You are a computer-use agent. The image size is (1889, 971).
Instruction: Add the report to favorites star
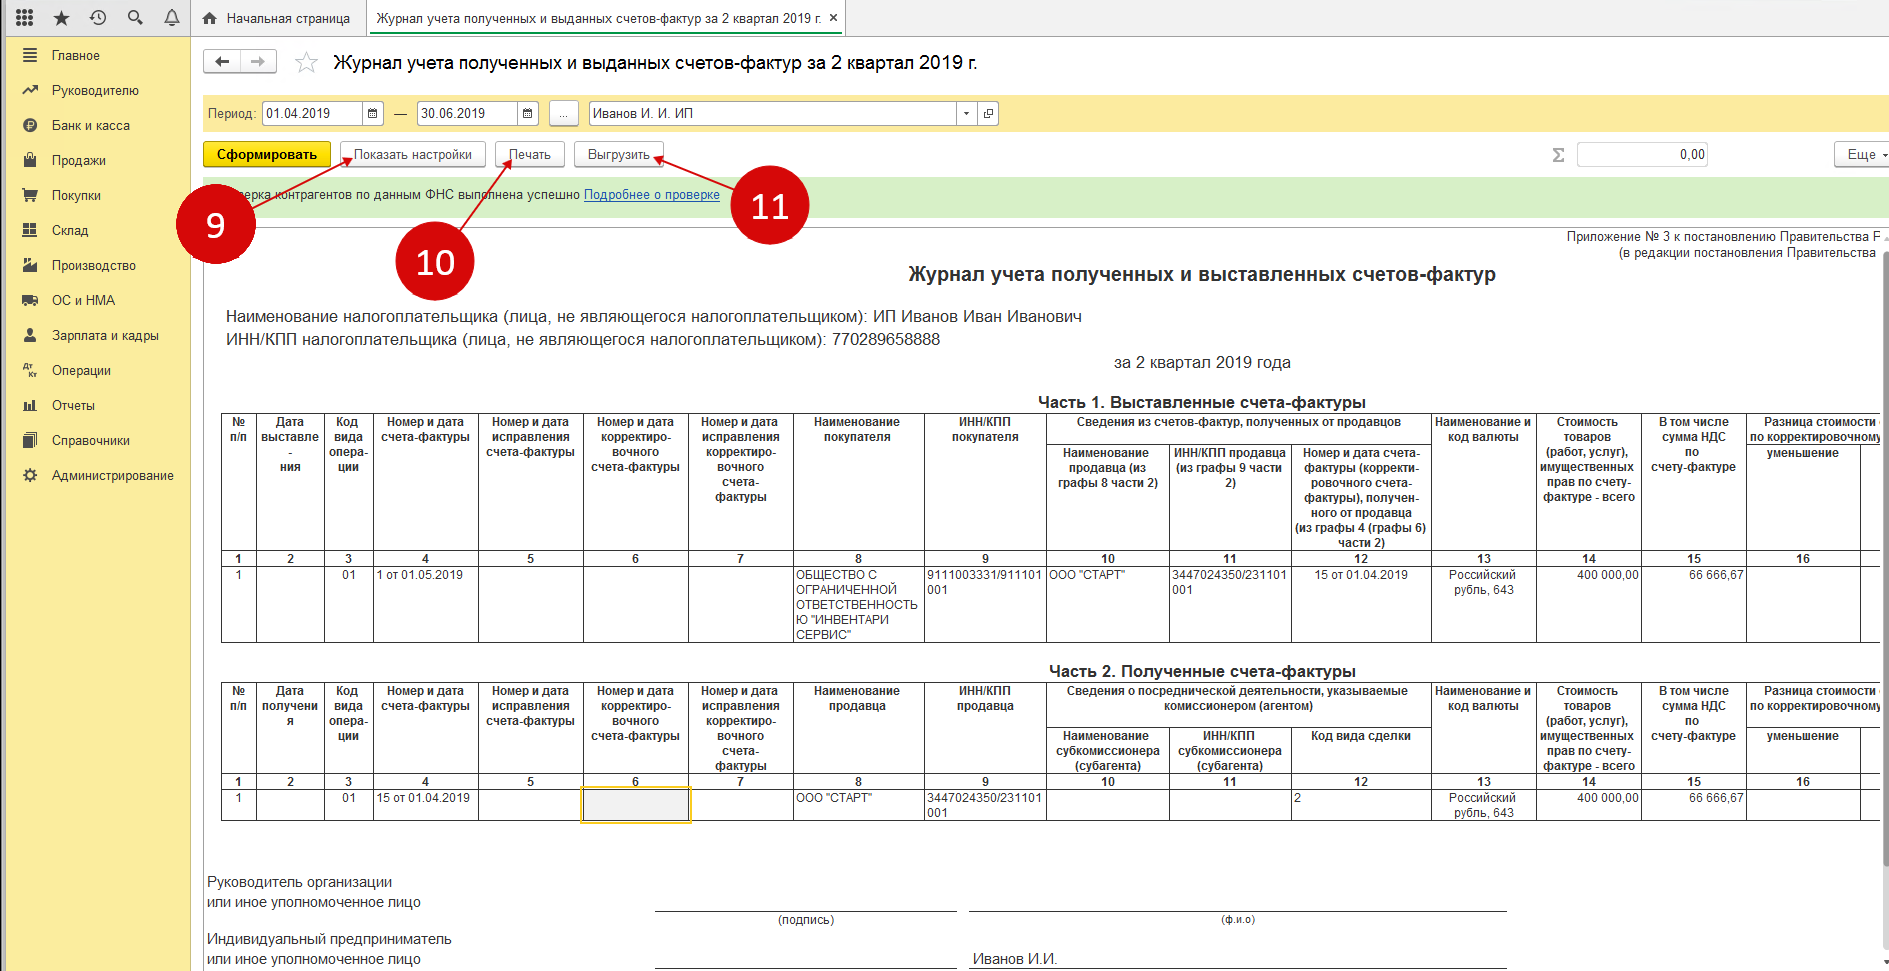306,63
